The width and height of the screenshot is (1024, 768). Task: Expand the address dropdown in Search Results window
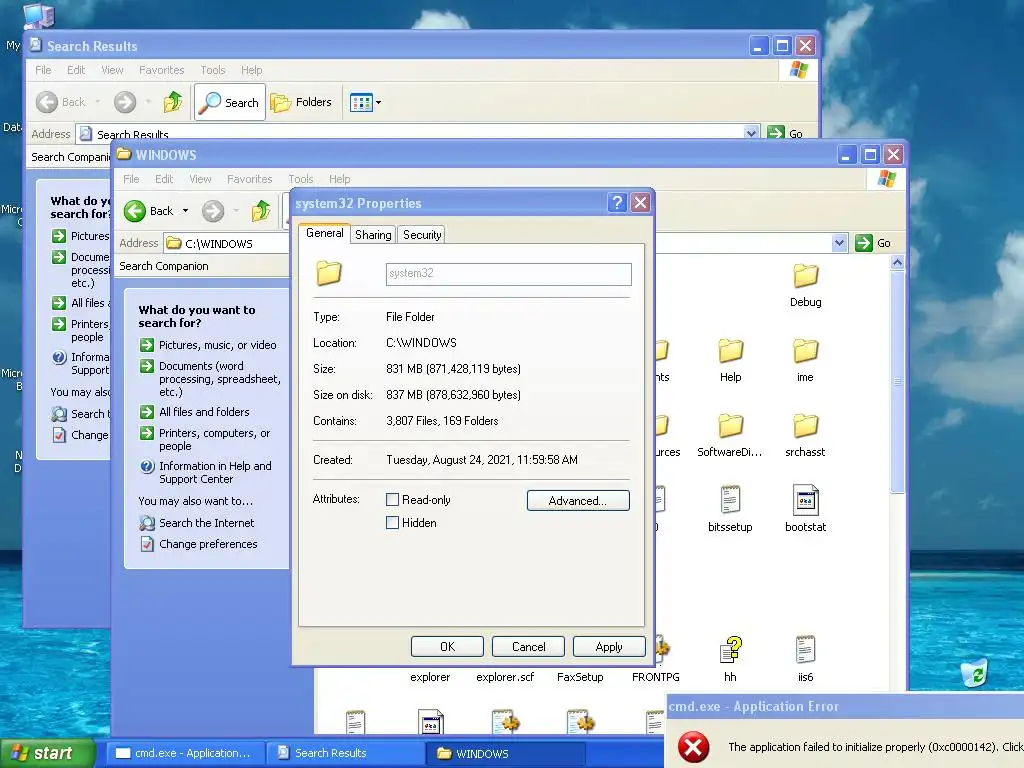tap(751, 133)
